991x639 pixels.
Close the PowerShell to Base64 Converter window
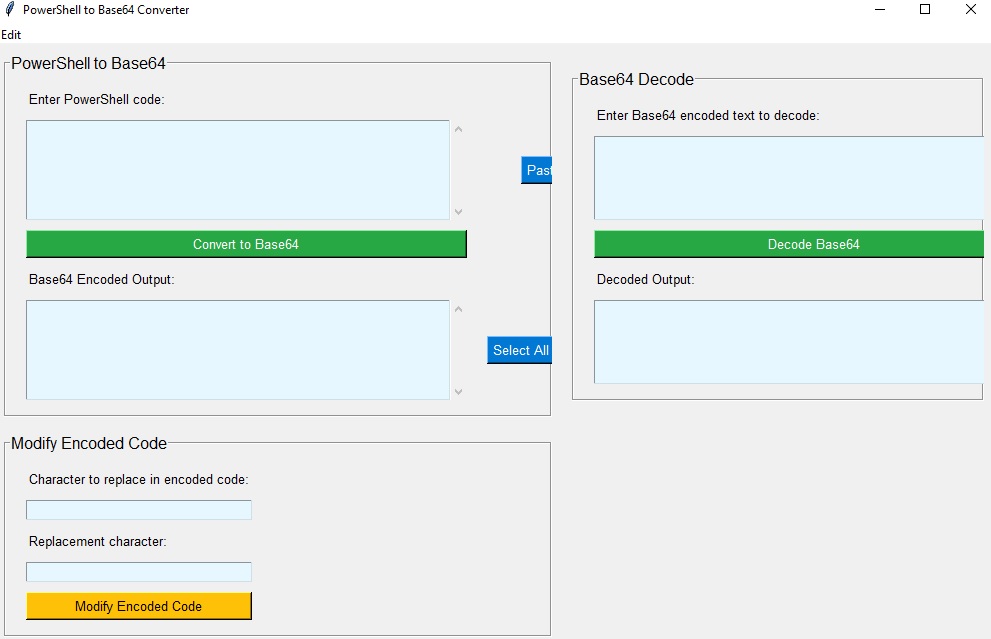[x=971, y=9]
